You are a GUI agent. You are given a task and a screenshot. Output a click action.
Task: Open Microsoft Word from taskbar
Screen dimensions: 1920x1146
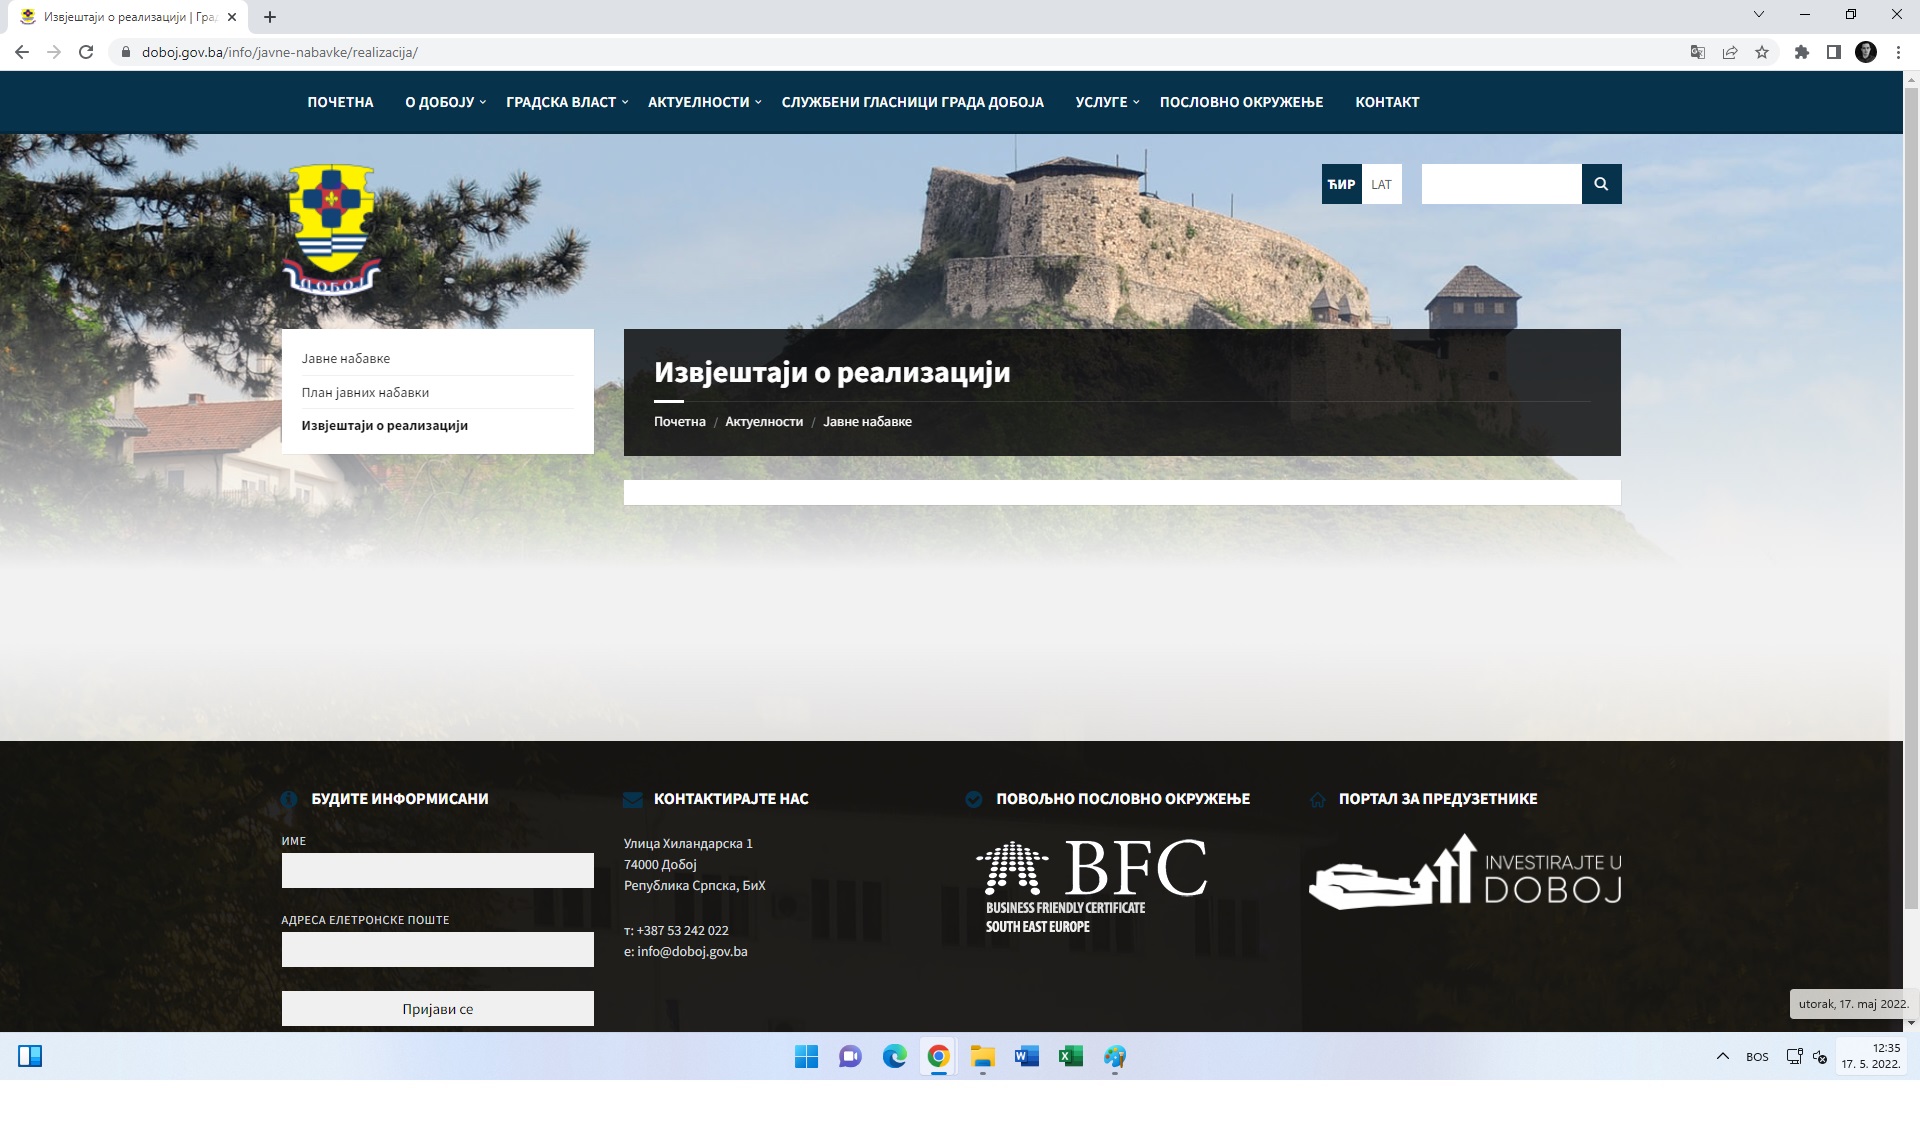click(x=1026, y=1057)
